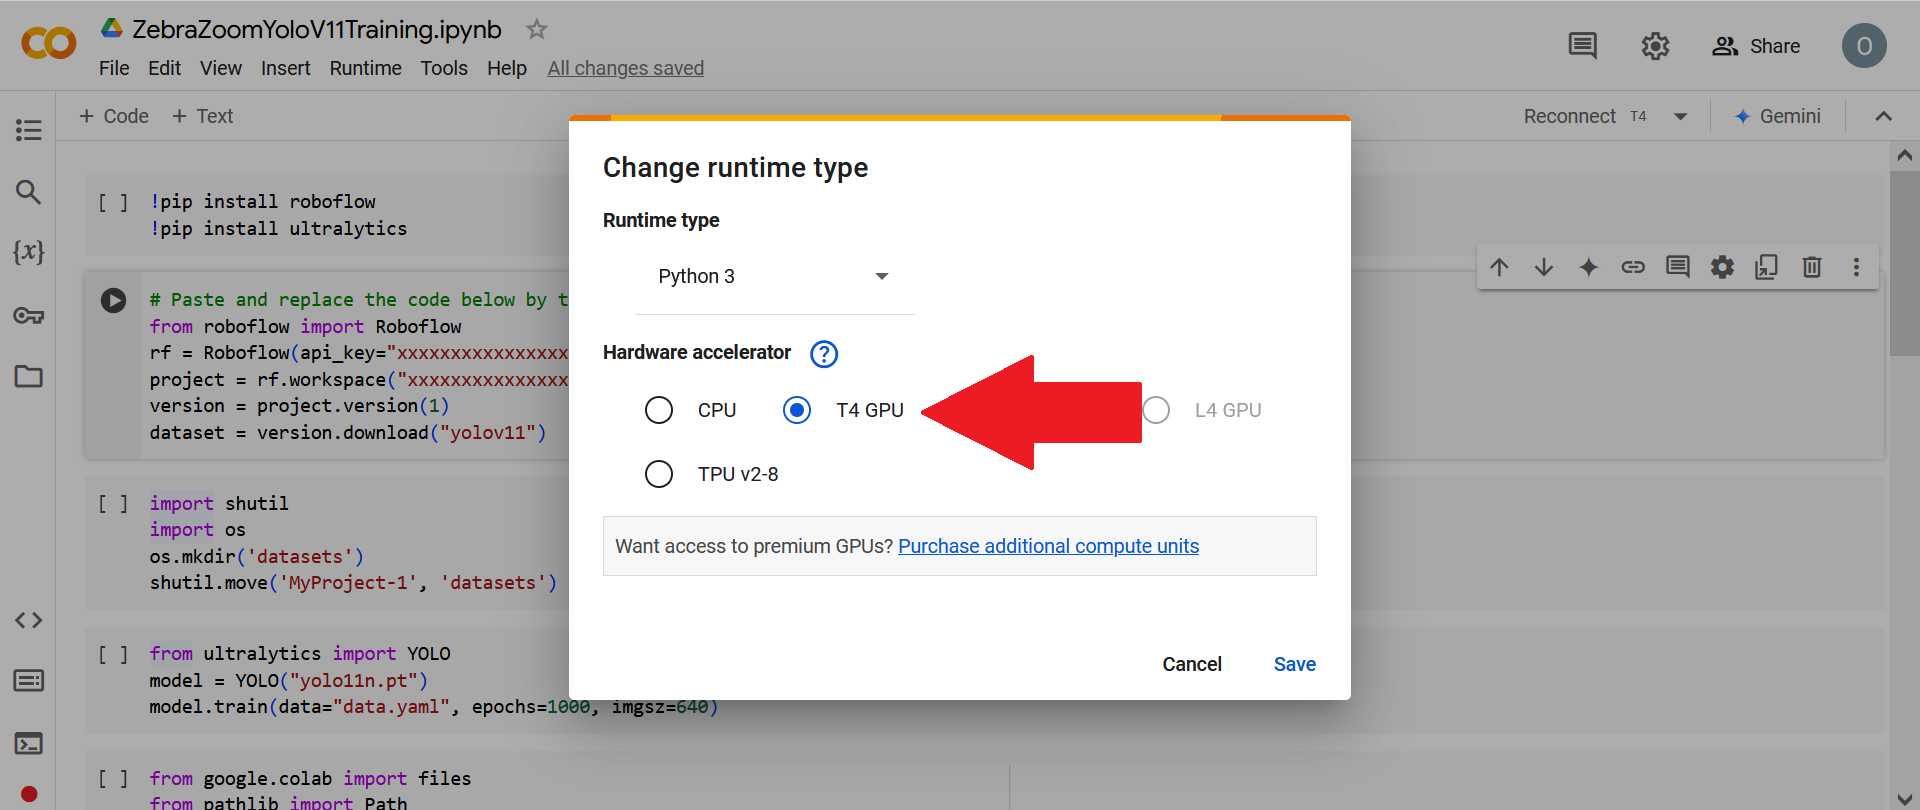Click the vertical scrollbar thumb
Image resolution: width=1920 pixels, height=810 pixels.
[1904, 263]
